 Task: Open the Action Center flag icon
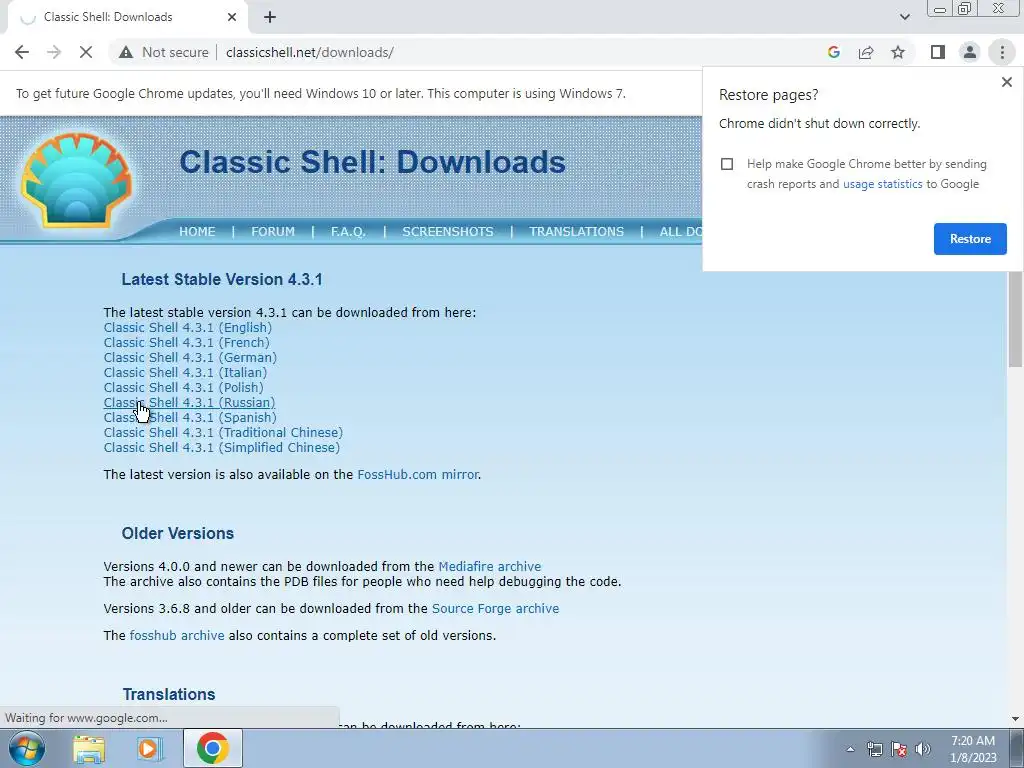coord(899,749)
